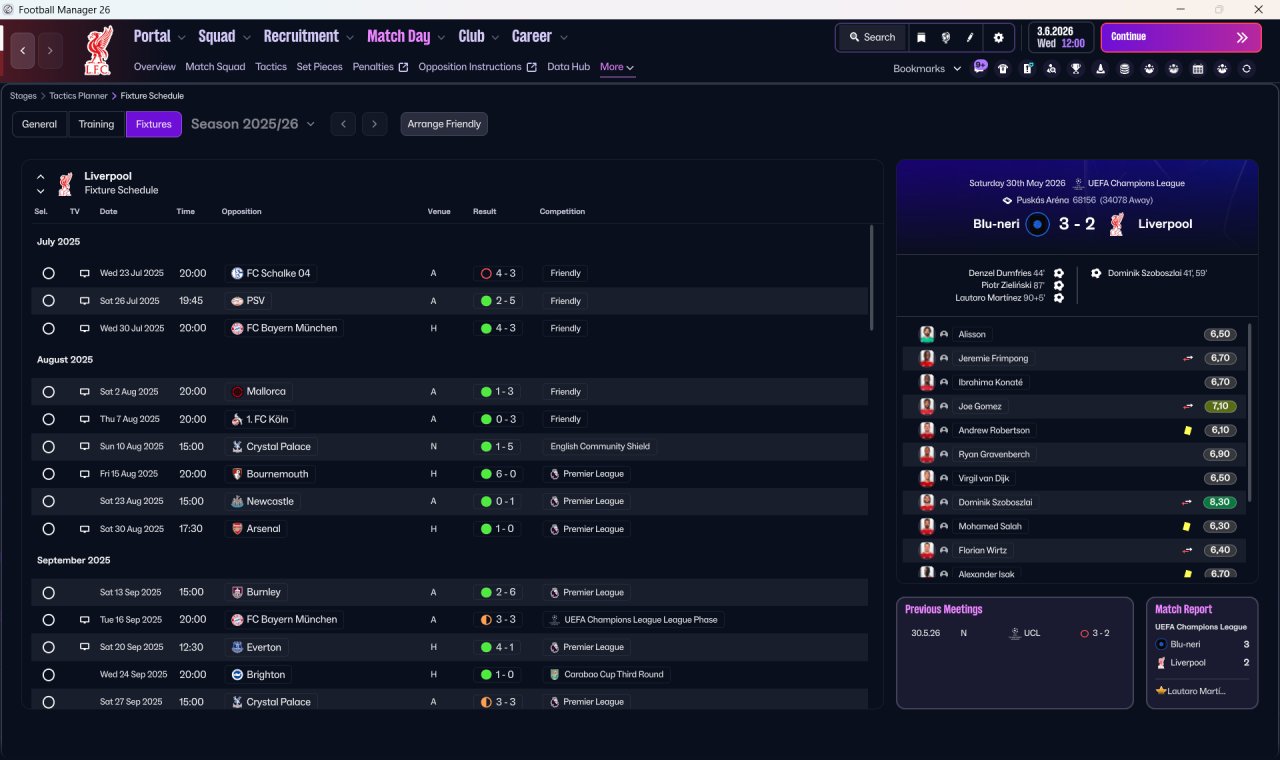Select the Crystal Palace Community Shield radio button
The width and height of the screenshot is (1280, 760).
click(48, 447)
